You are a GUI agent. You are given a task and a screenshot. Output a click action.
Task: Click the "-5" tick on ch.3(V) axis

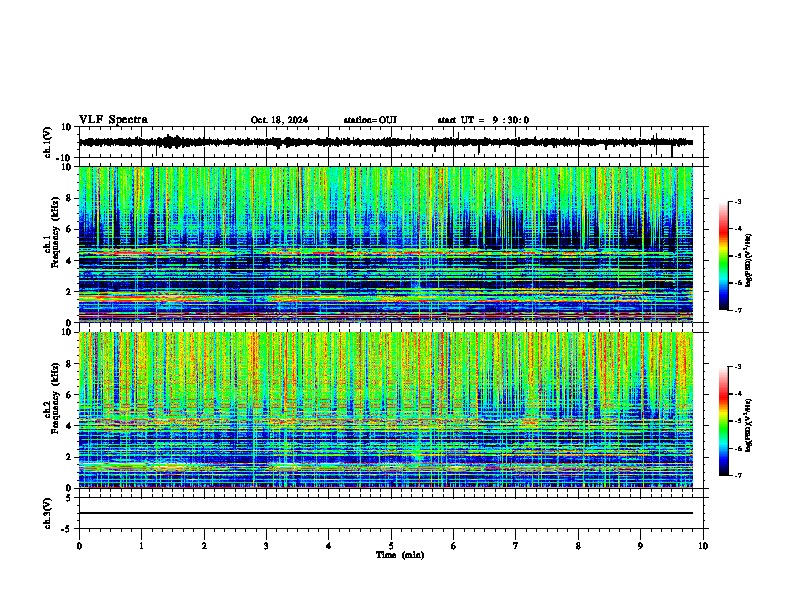[x=67, y=529]
